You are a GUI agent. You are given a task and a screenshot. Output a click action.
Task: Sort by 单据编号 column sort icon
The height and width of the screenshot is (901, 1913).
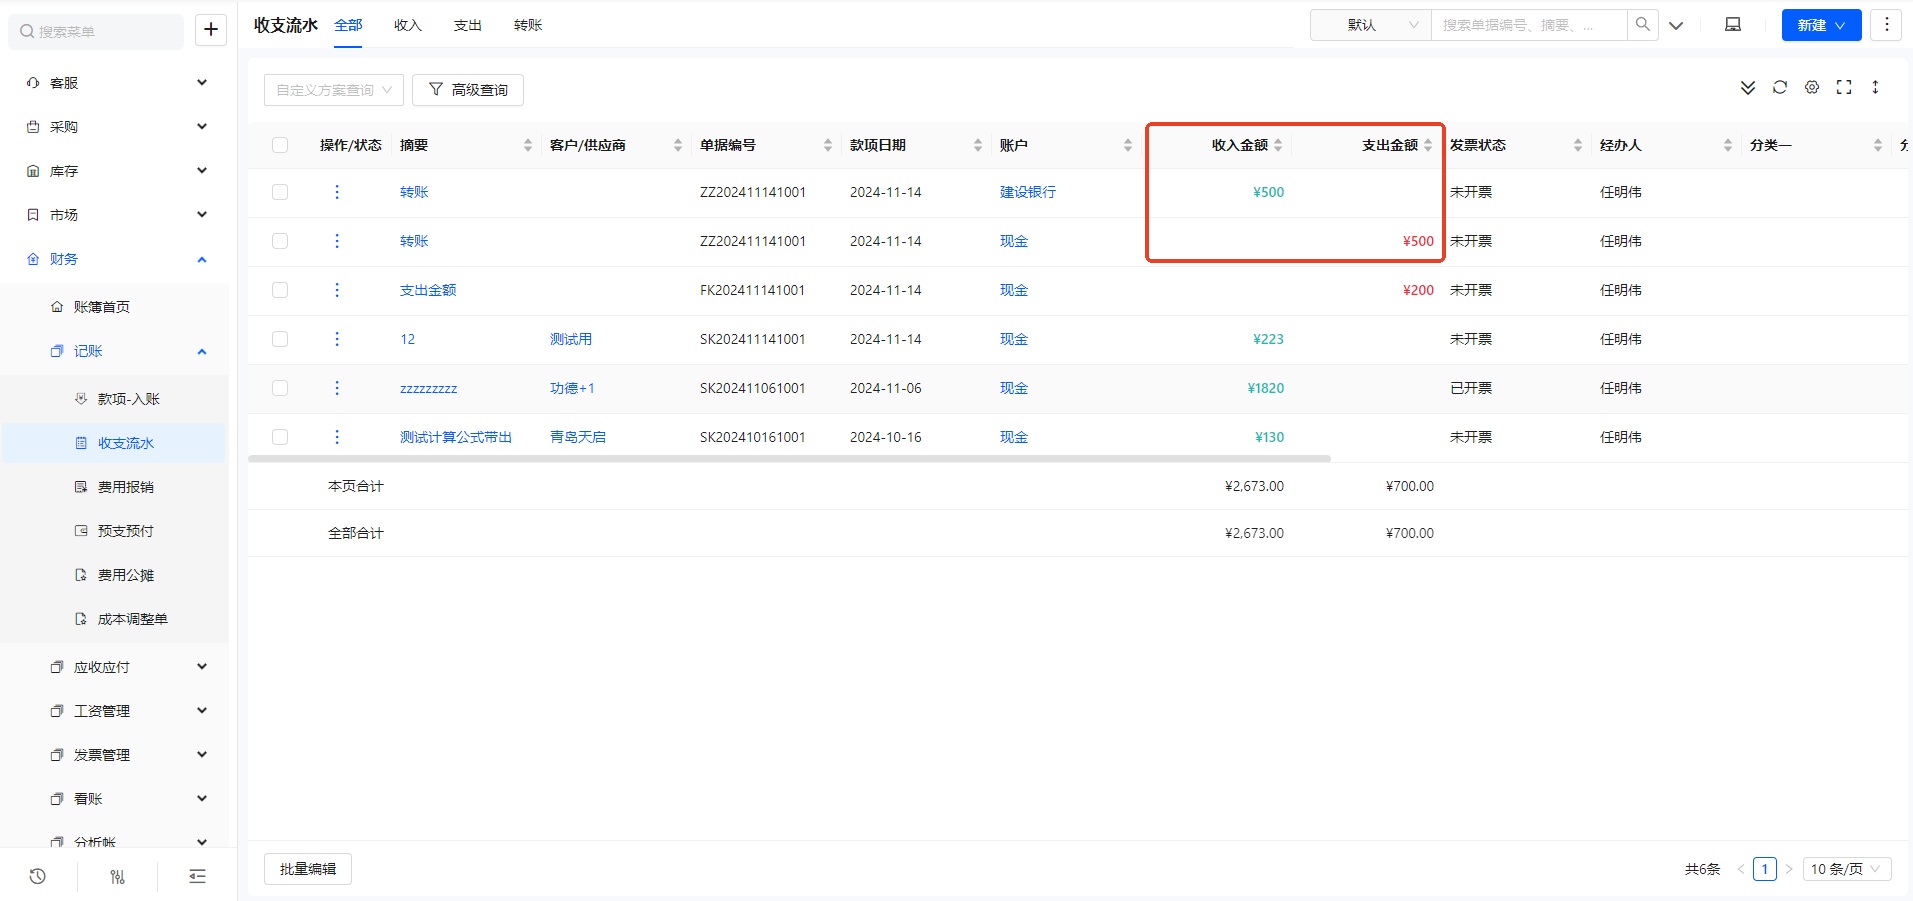pyautogui.click(x=828, y=145)
